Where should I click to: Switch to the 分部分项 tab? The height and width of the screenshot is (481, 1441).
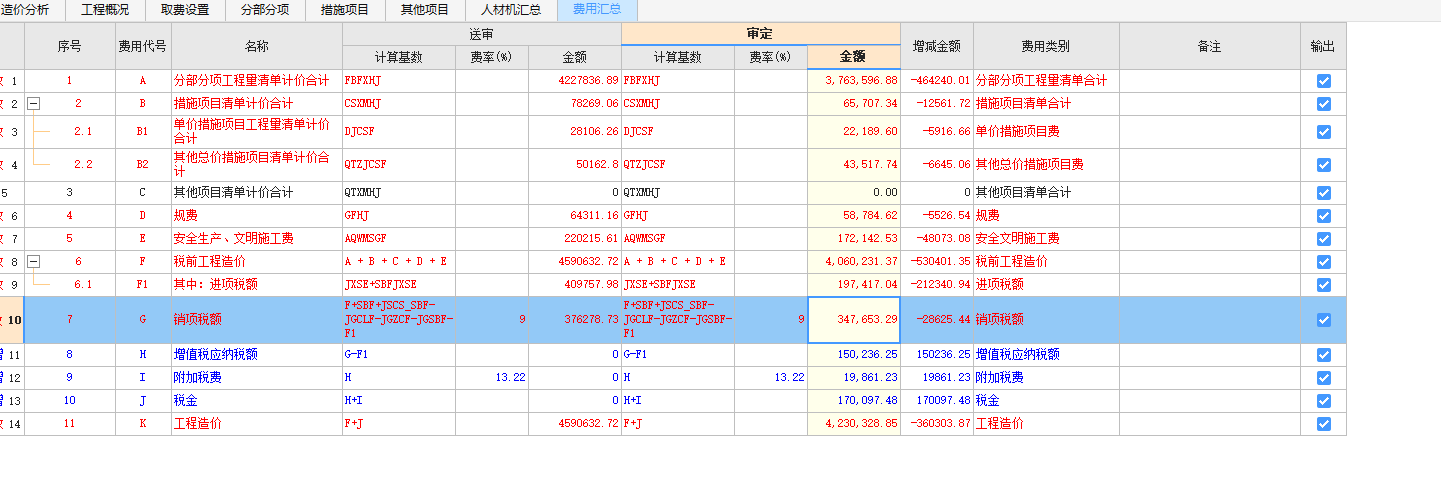(x=265, y=10)
